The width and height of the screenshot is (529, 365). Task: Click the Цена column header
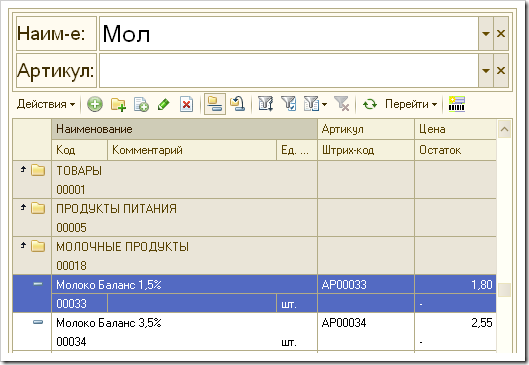click(x=455, y=129)
